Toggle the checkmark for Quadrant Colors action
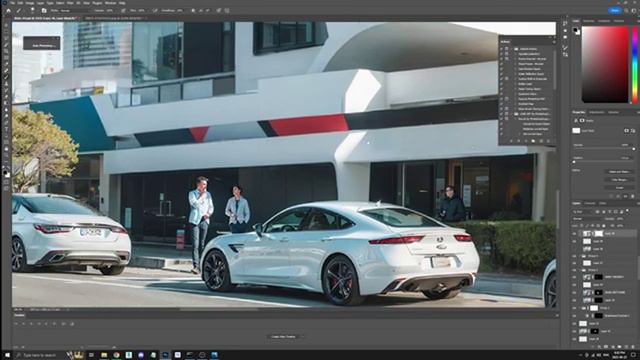The height and width of the screenshot is (360, 640). point(502,94)
